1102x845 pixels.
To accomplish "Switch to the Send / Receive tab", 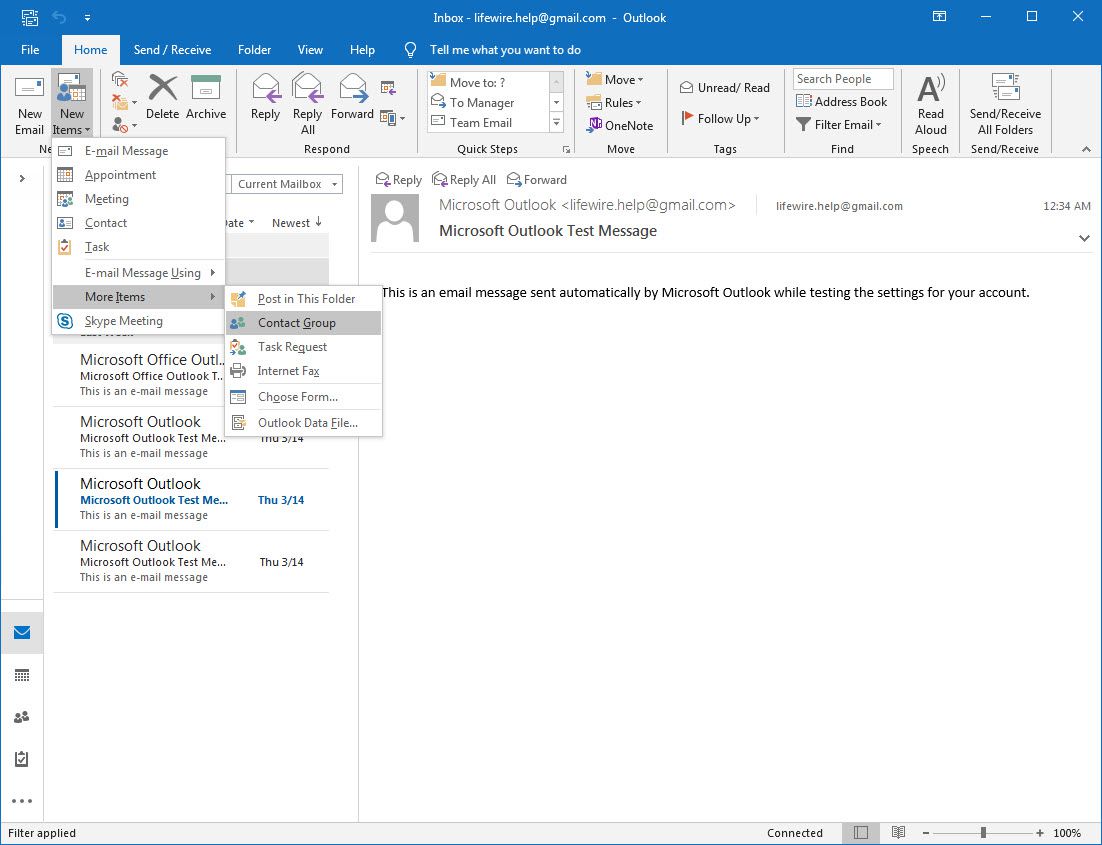I will click(x=172, y=50).
